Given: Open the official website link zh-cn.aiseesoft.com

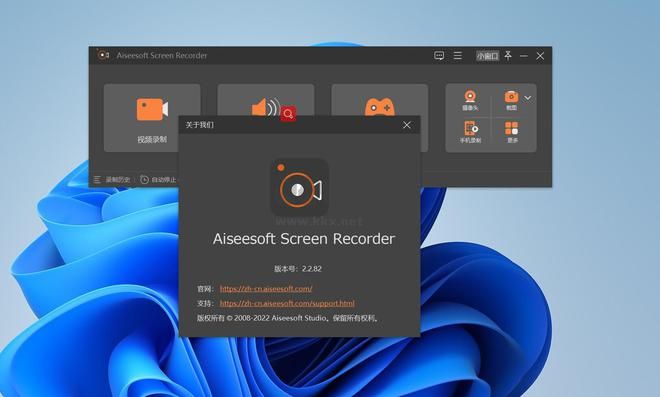Looking at the screenshot, I should [x=266, y=289].
